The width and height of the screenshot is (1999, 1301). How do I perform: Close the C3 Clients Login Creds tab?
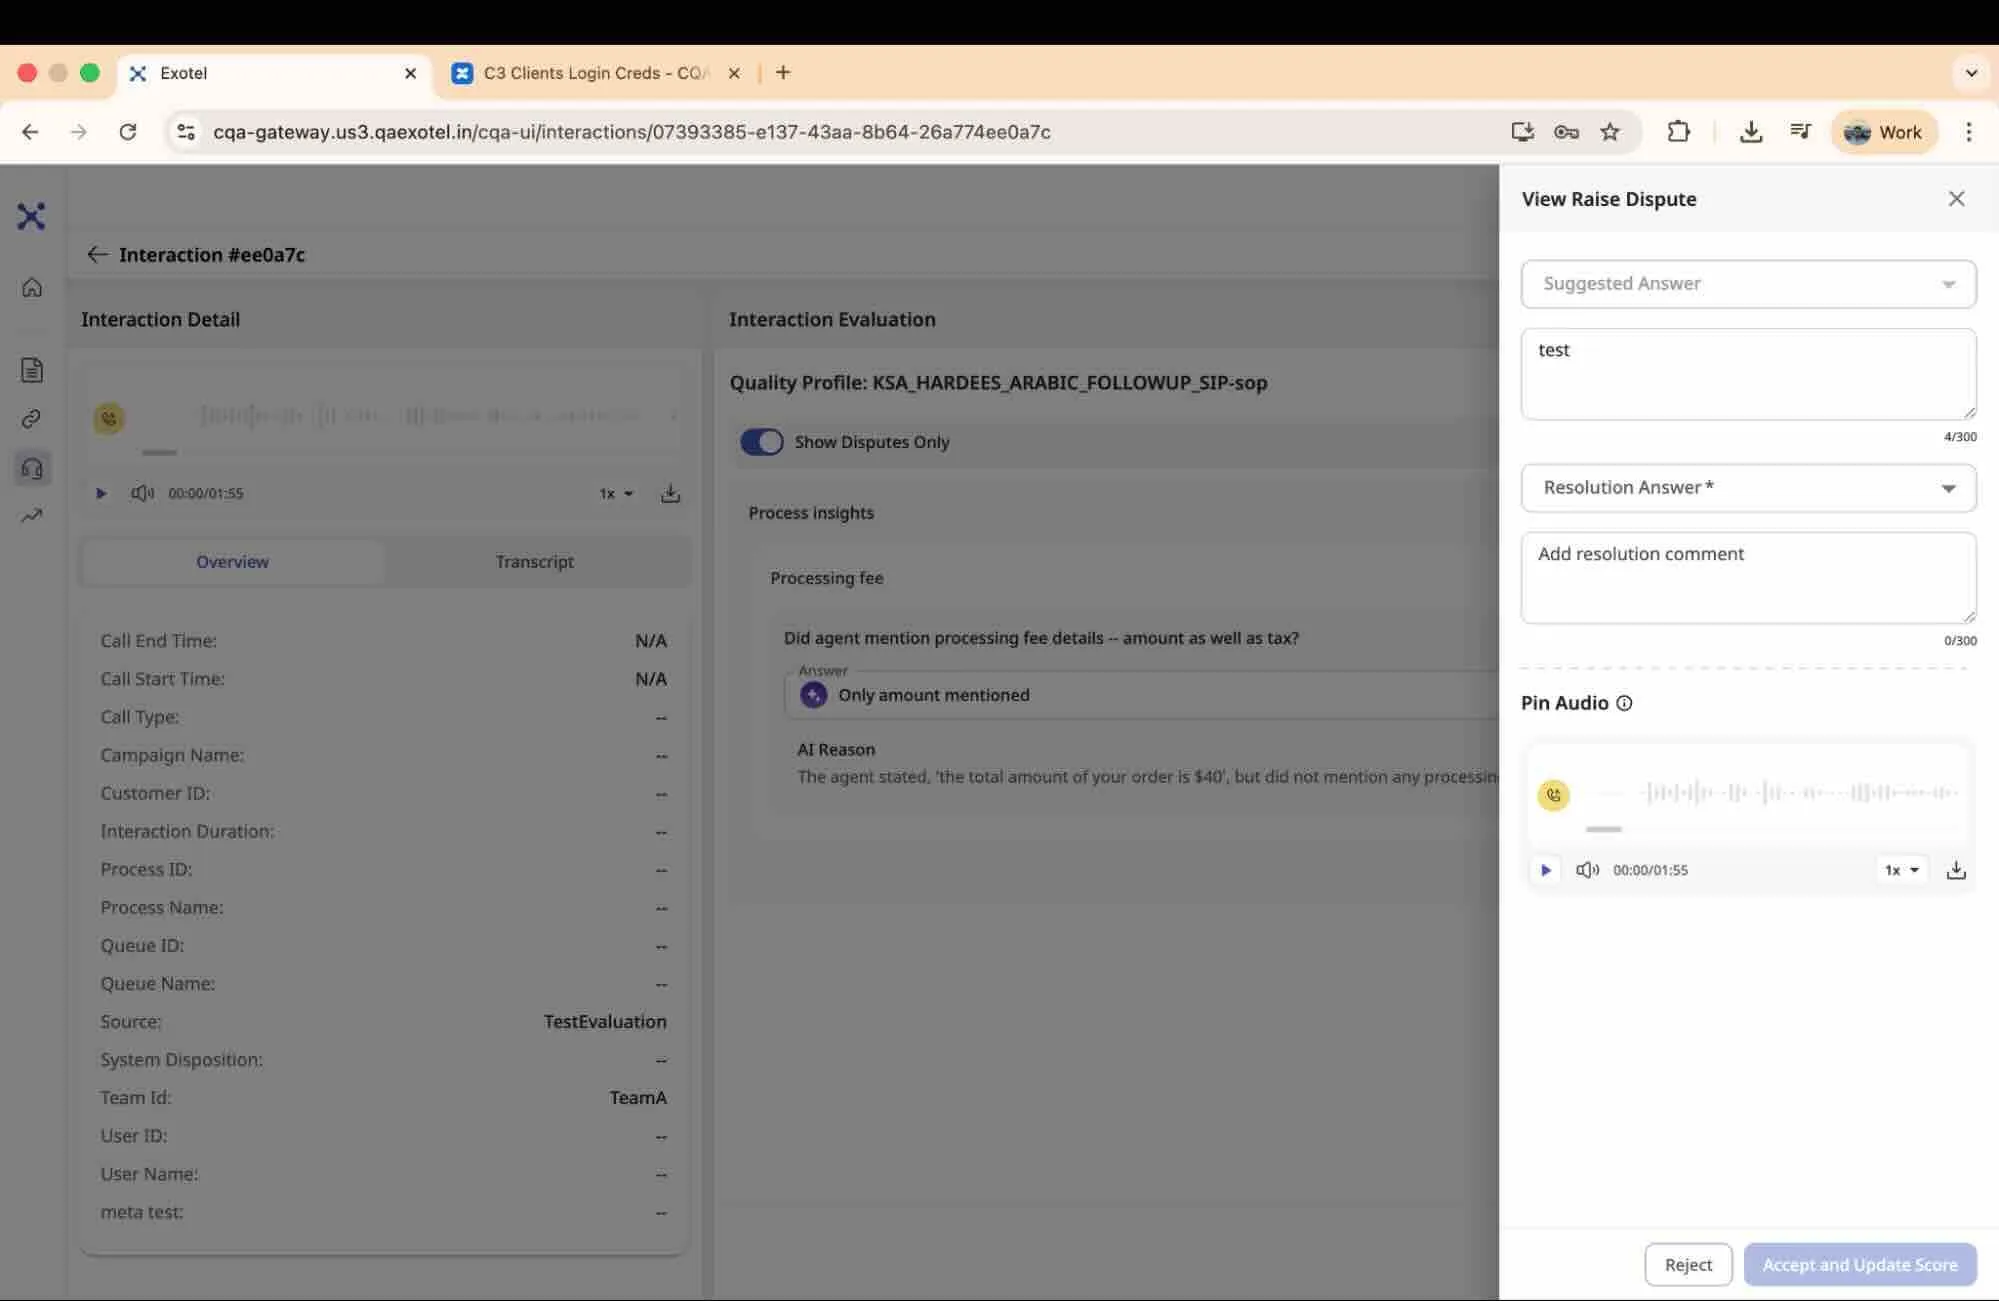[734, 73]
